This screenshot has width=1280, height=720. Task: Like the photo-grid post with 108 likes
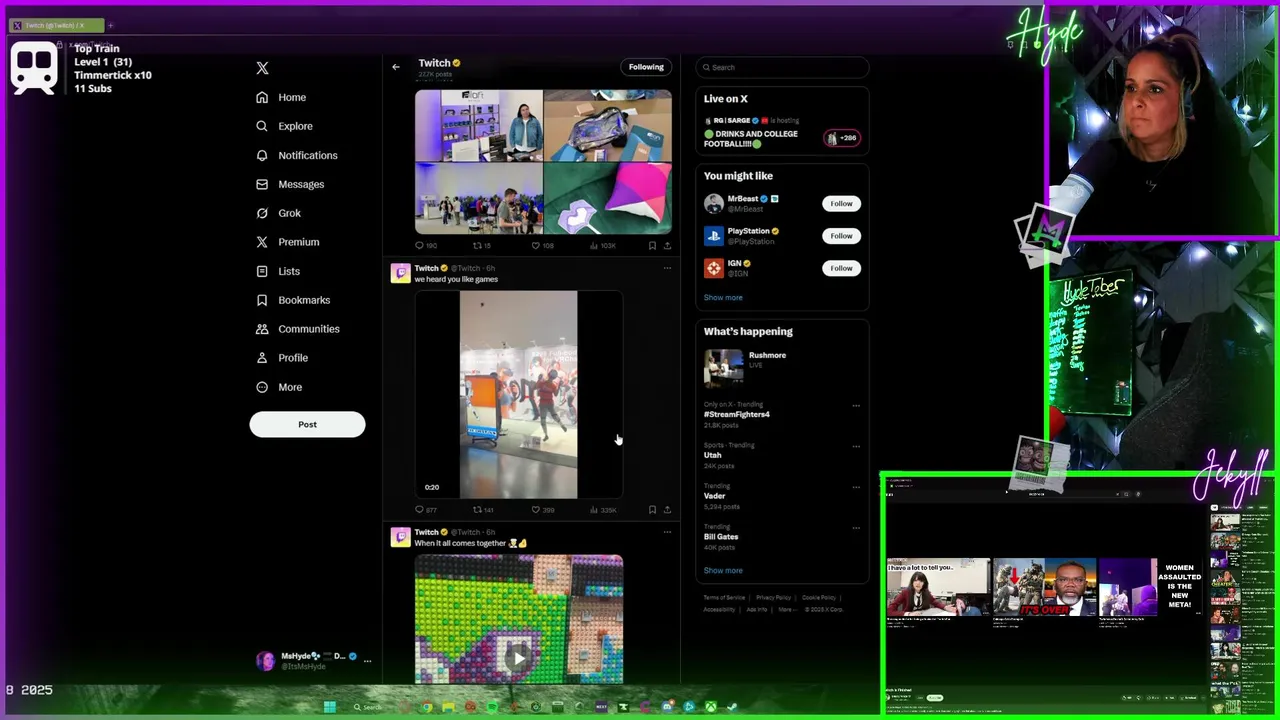[542, 245]
